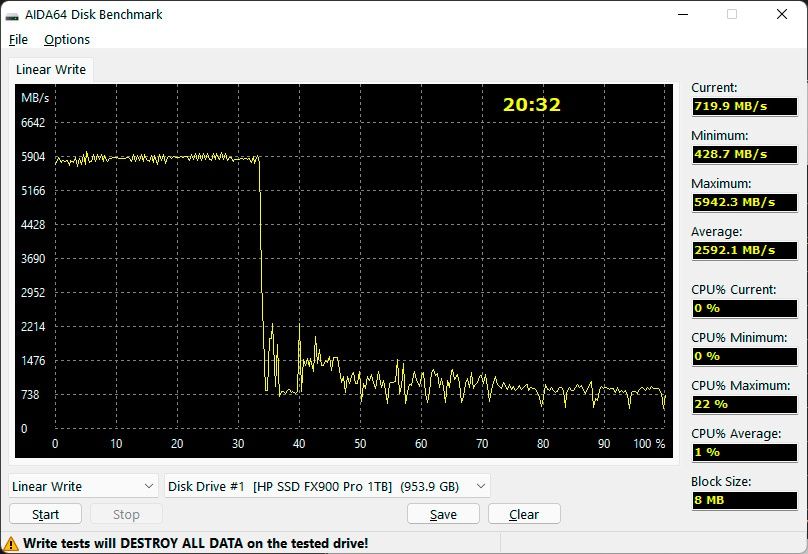Click the CPU% Minimum value 0 %
The height and width of the screenshot is (554, 808).
744,356
